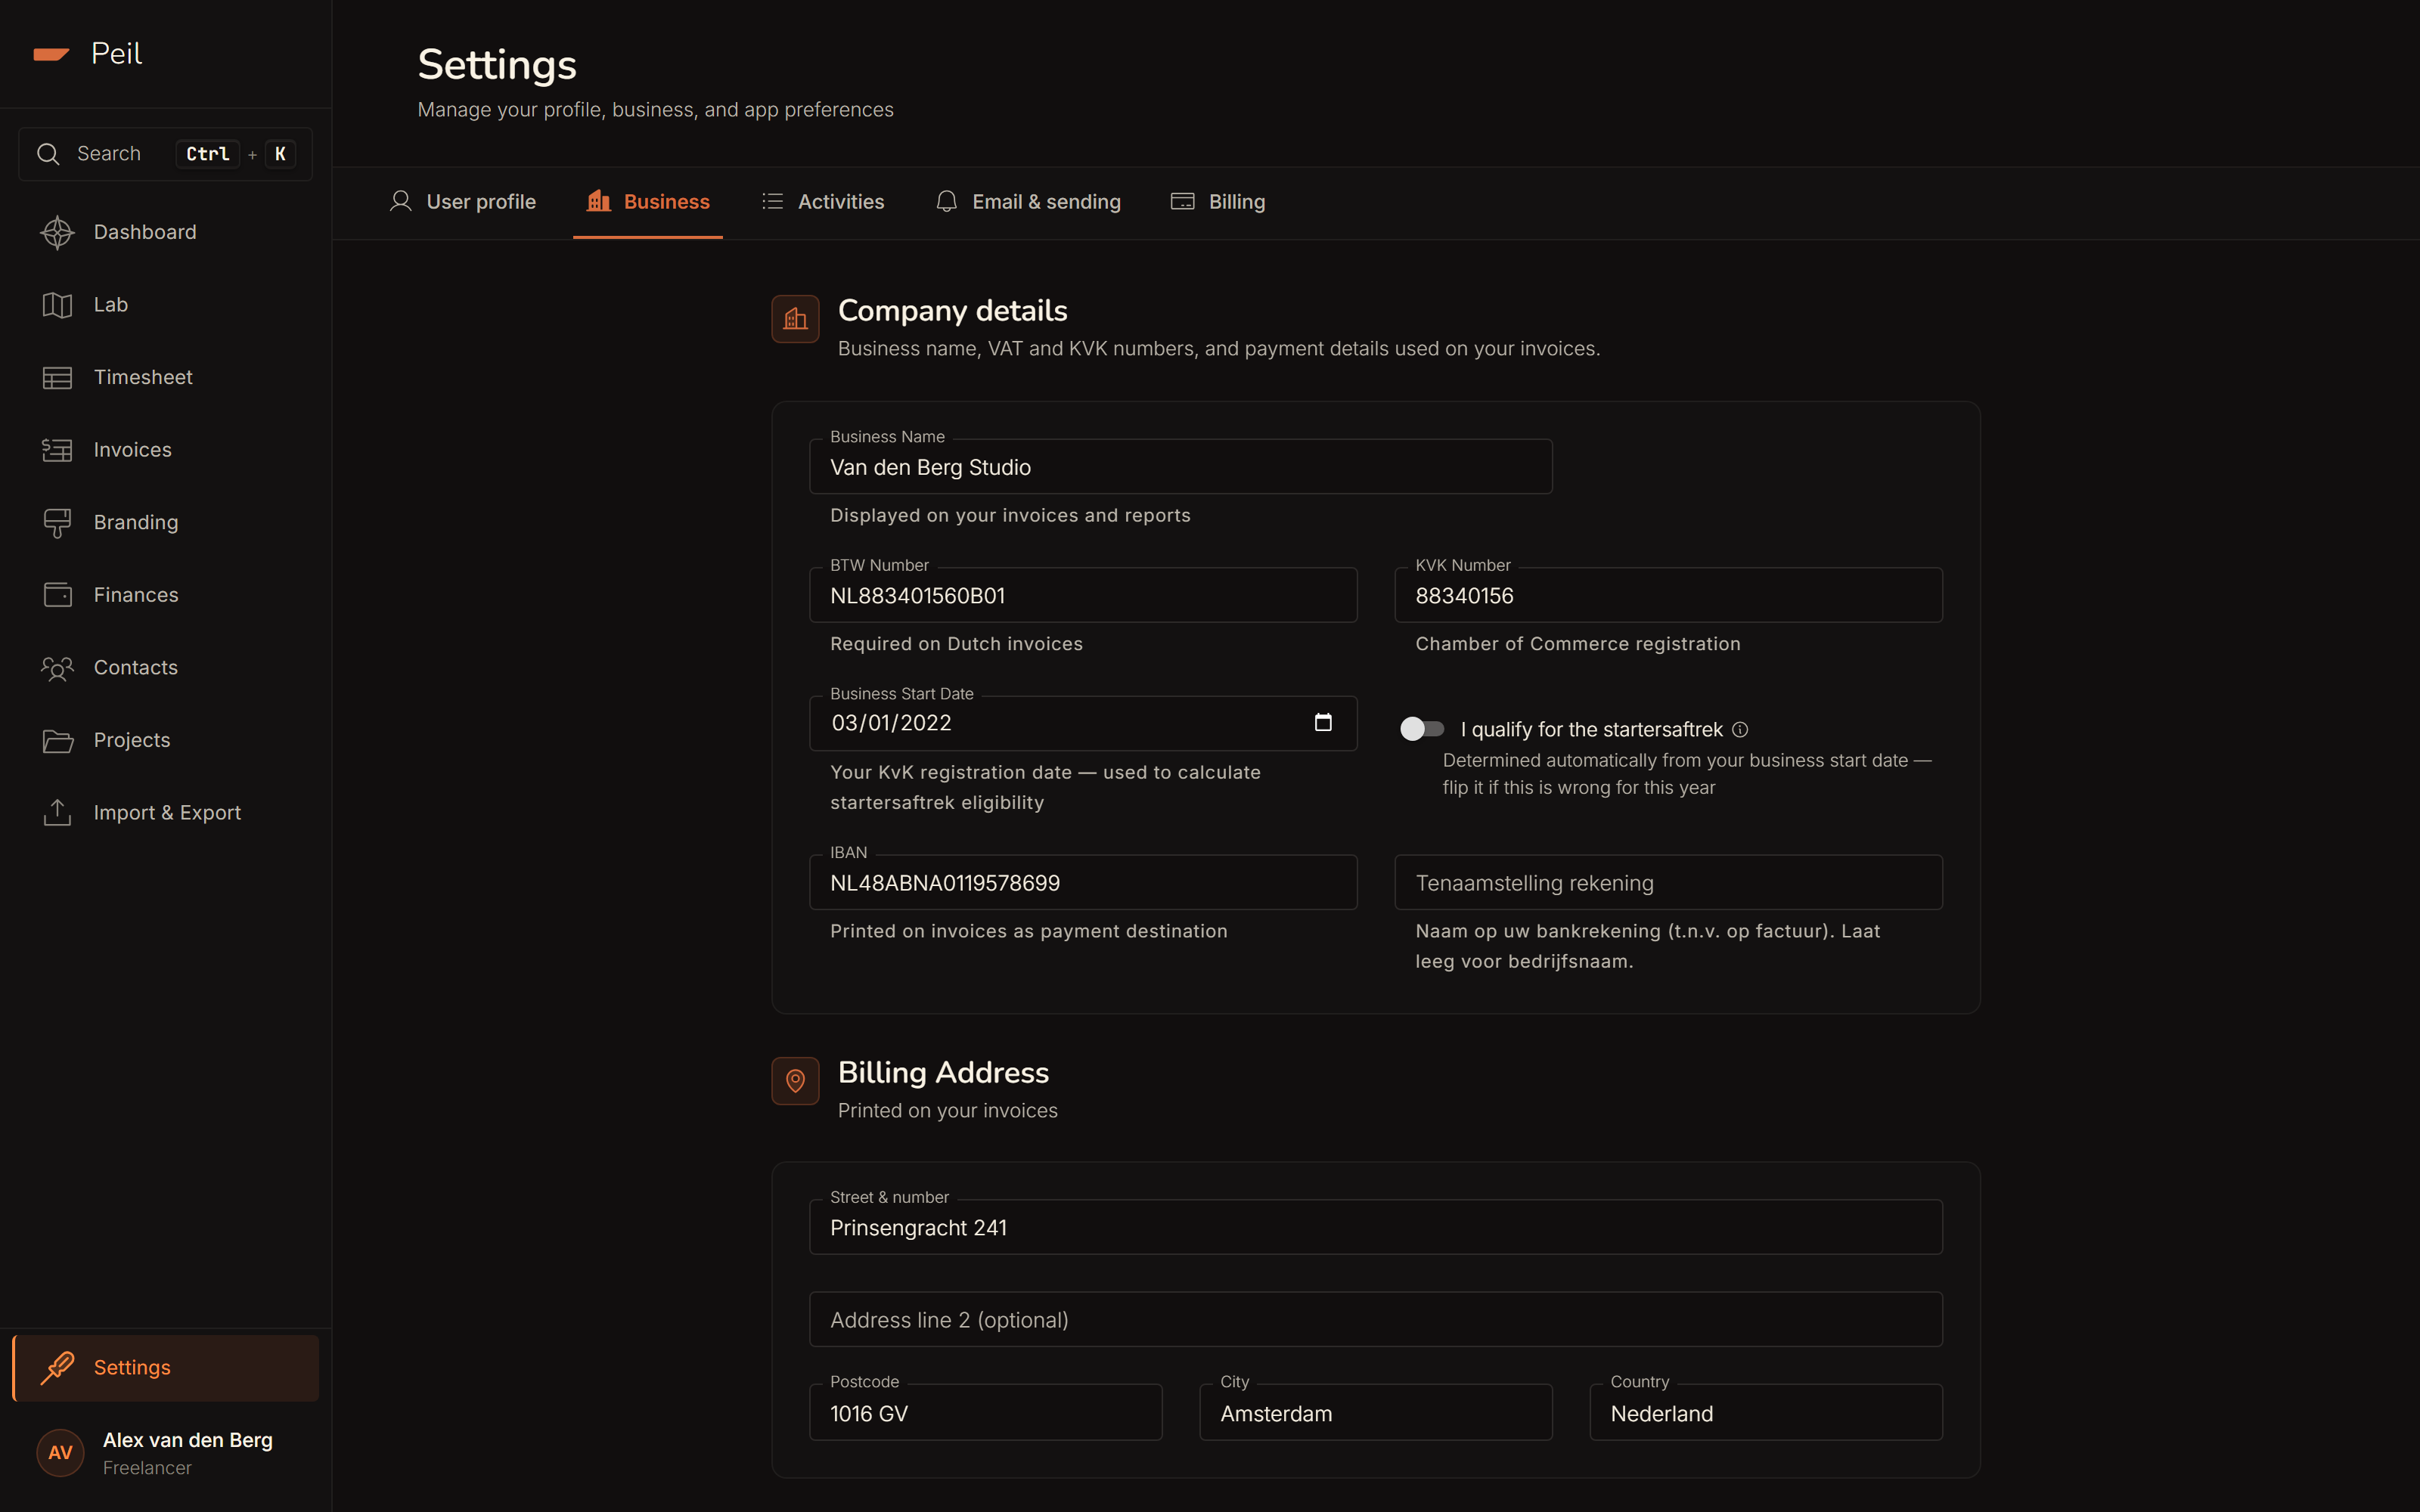The width and height of the screenshot is (2420, 1512).
Task: Click the Business Start Date value 03/01/2022
Action: (891, 722)
